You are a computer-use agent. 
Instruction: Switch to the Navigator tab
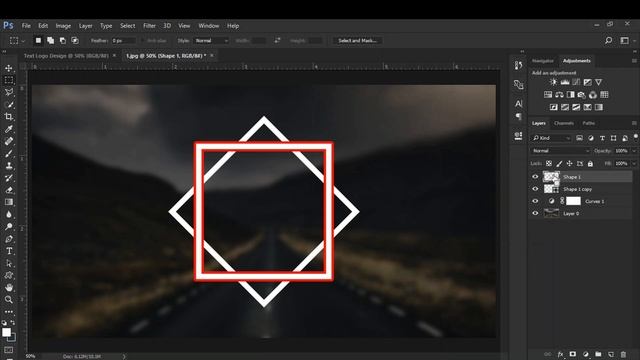pos(542,61)
